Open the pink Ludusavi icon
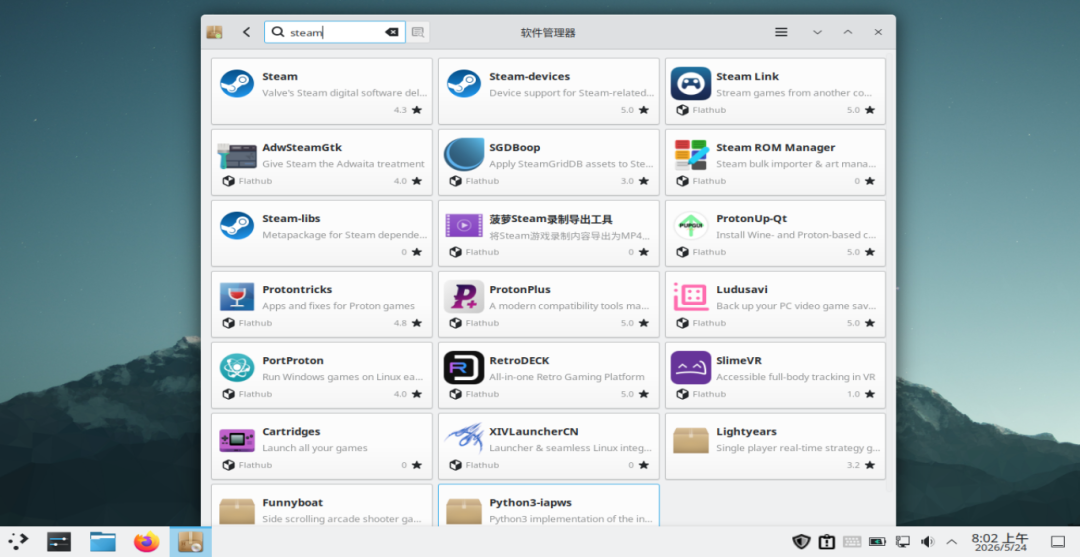This screenshot has width=1080, height=557. [690, 297]
